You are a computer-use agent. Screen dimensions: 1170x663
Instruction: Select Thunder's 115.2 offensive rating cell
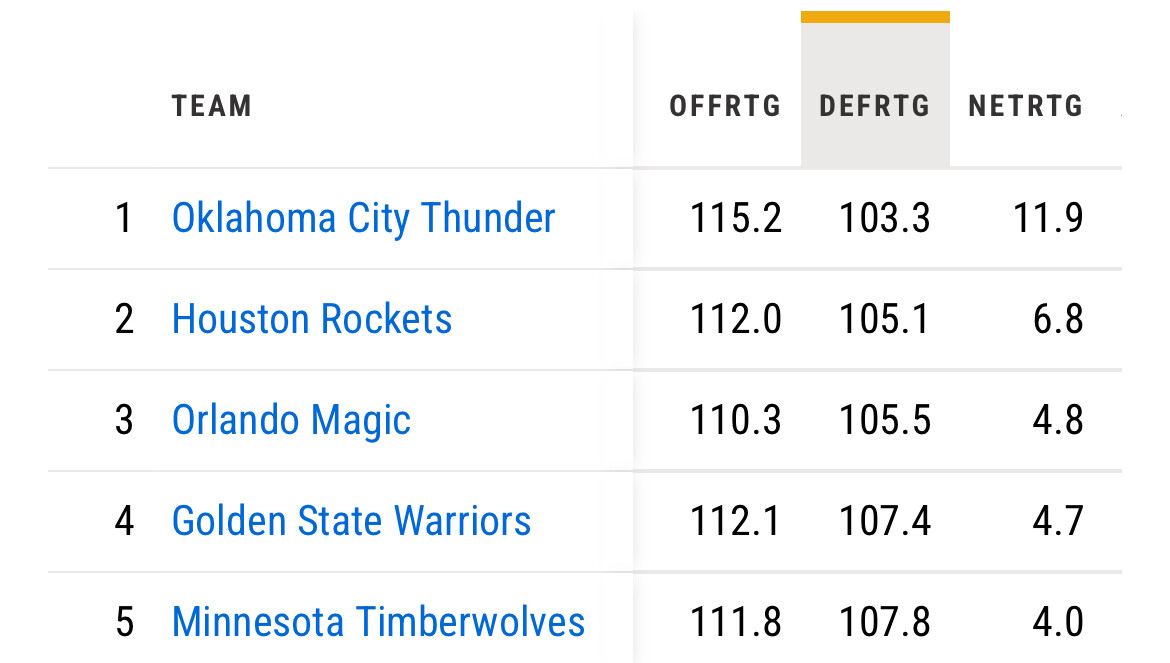736,218
